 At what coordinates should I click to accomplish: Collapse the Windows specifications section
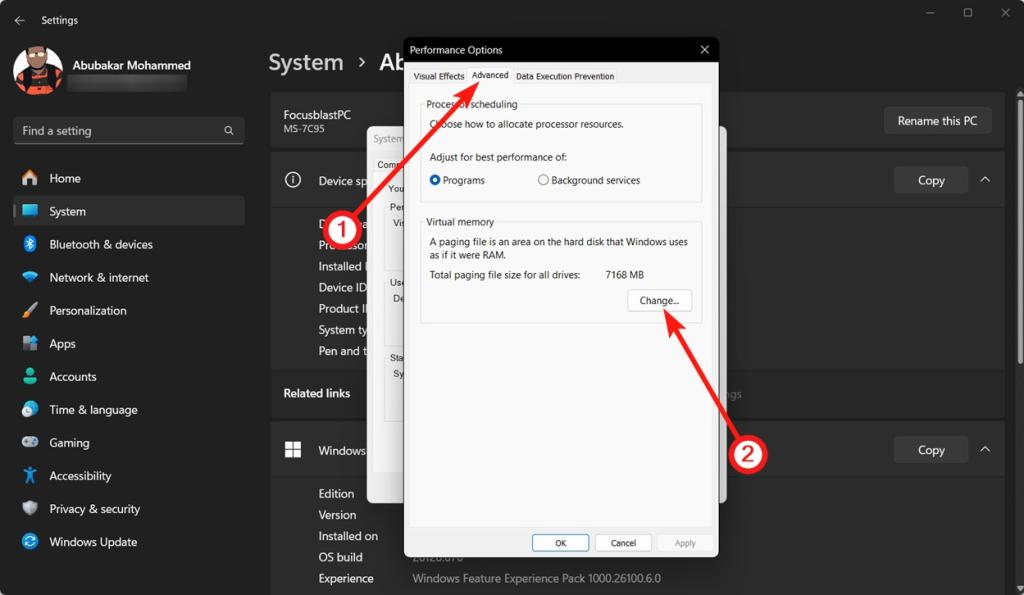[x=985, y=449]
